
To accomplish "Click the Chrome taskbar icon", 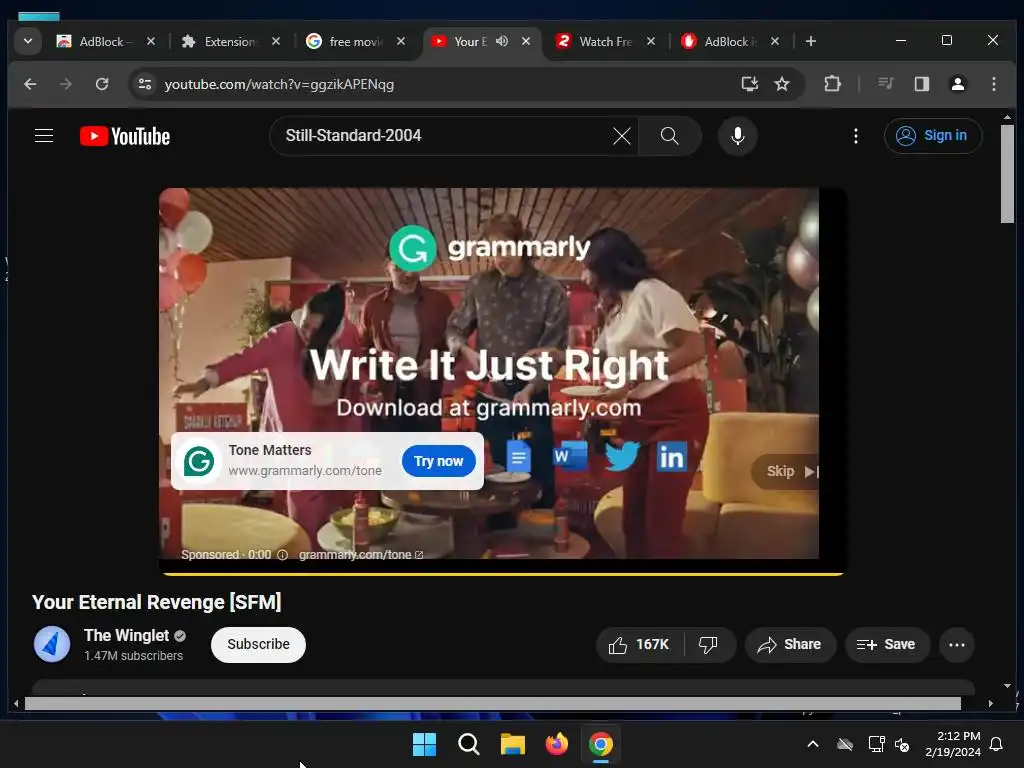I will (x=600, y=744).
